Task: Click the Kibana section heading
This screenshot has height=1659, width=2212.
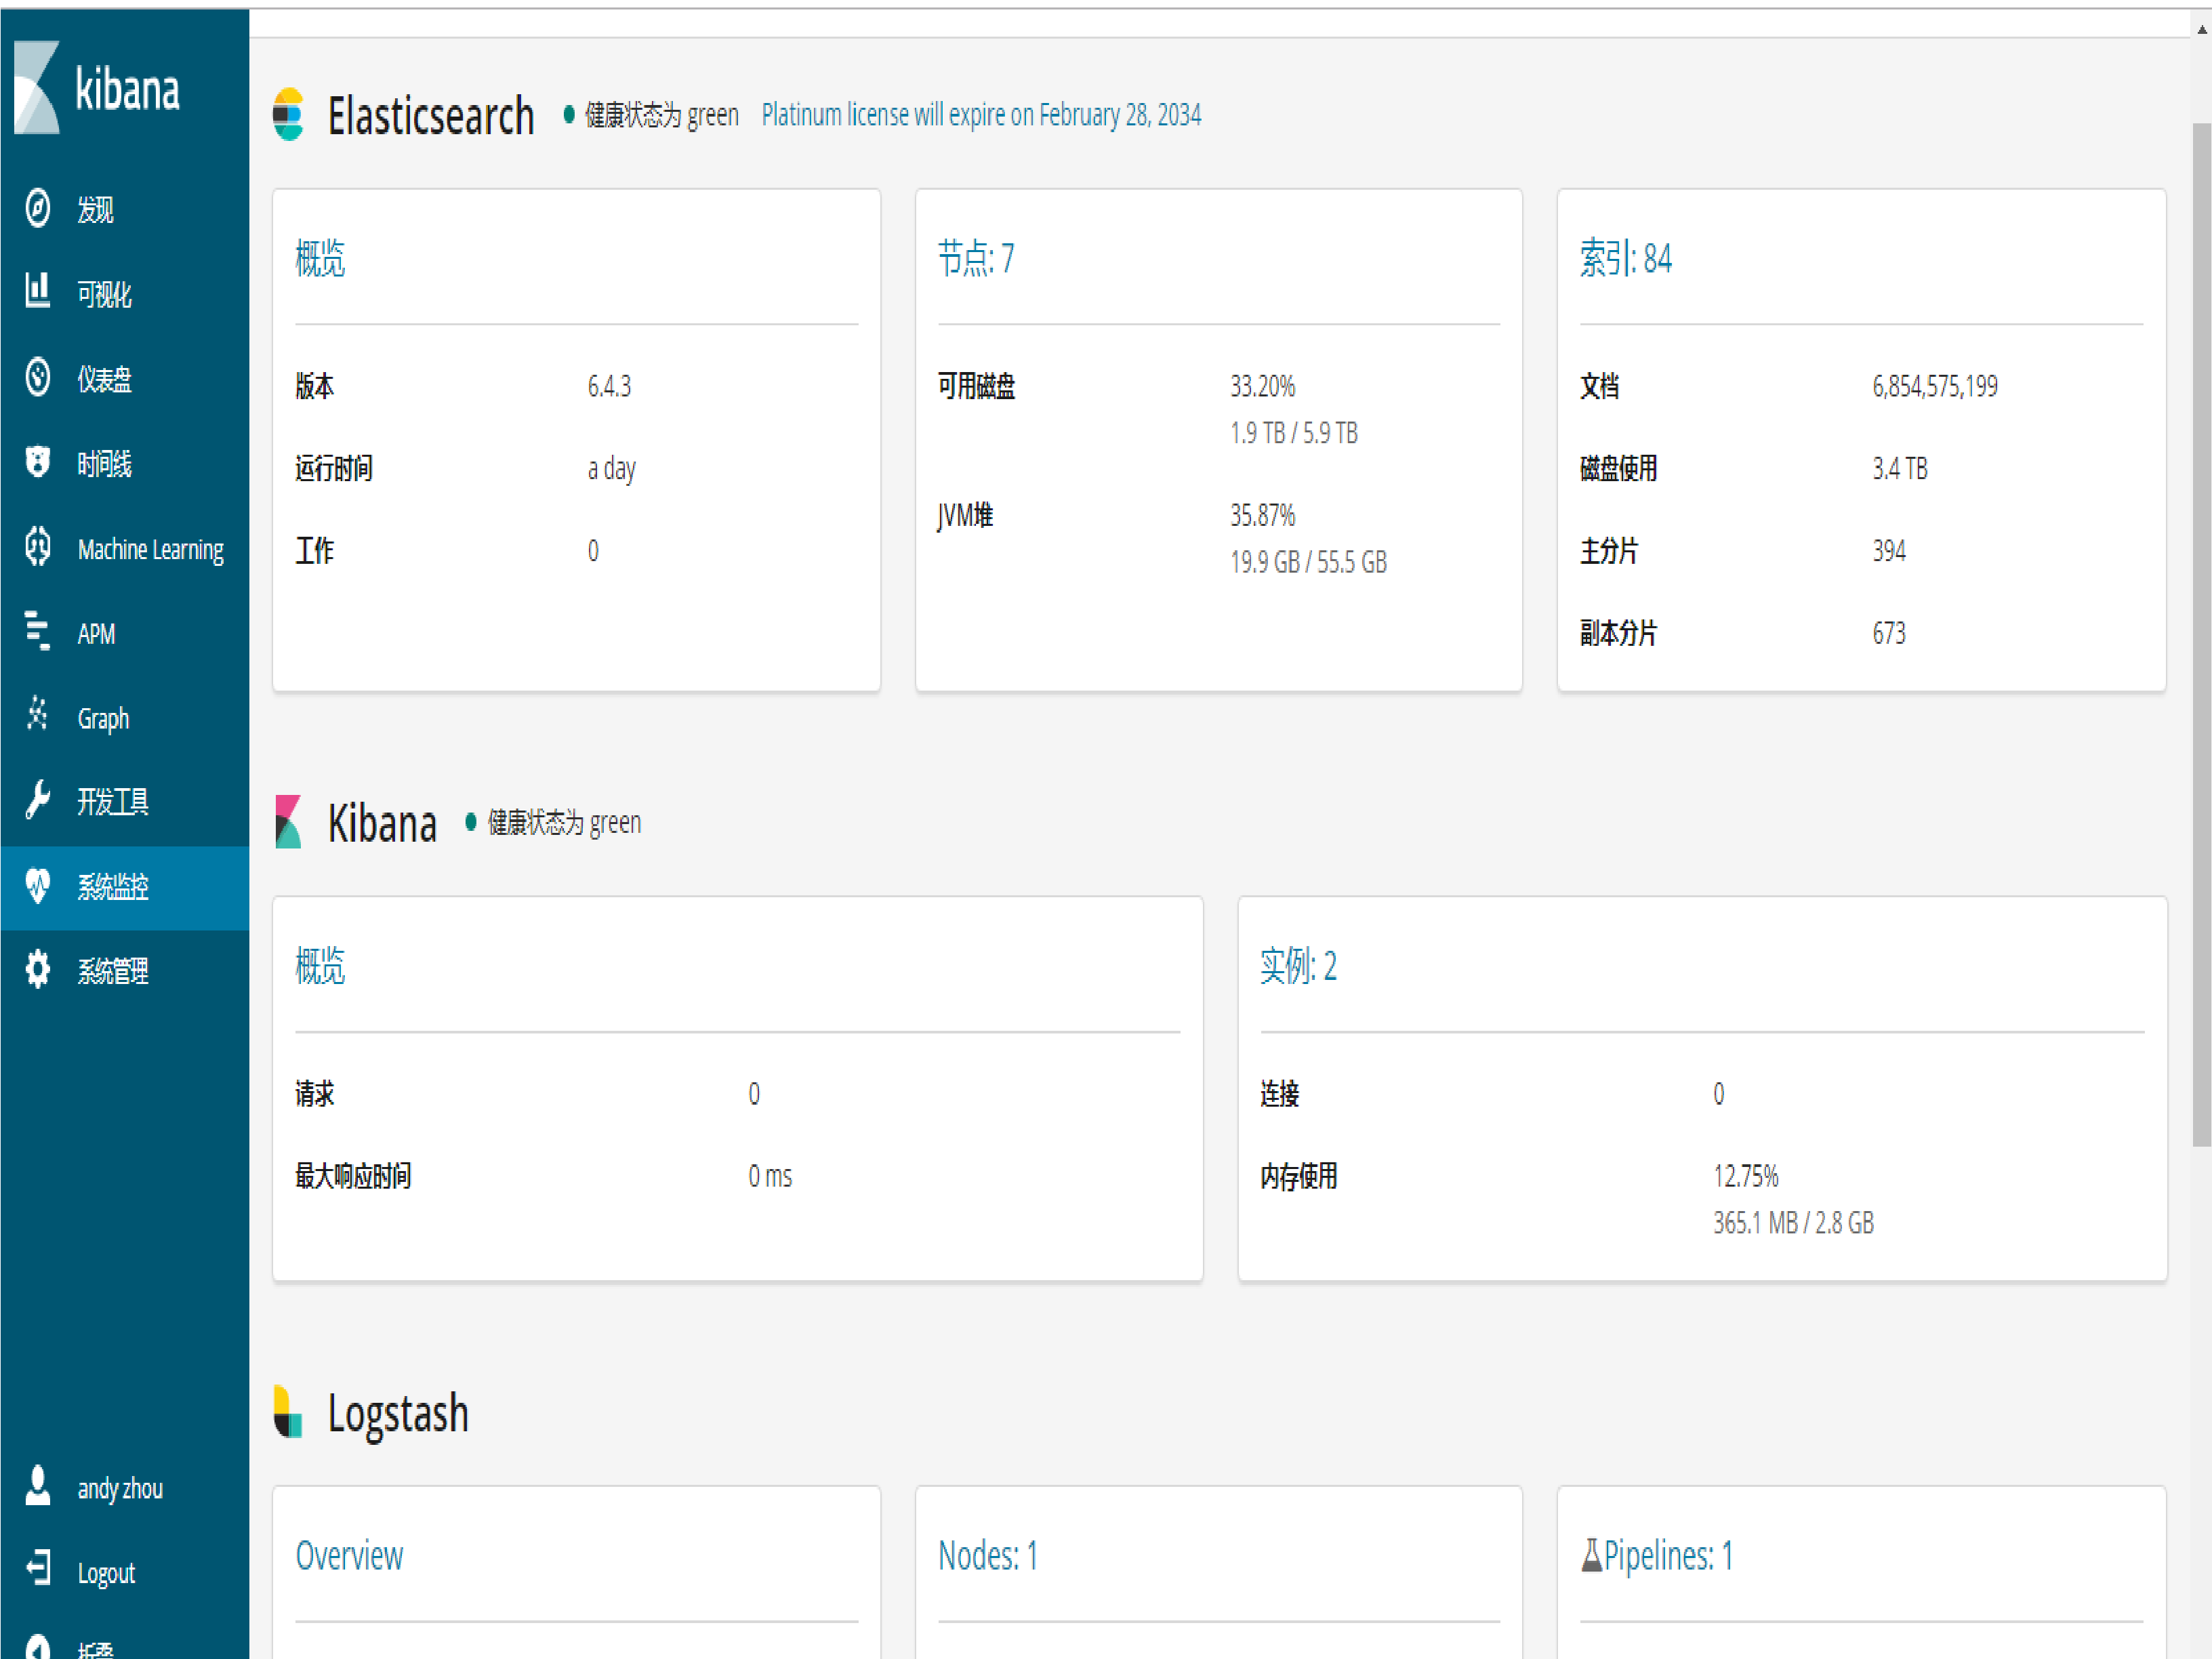Action: coord(382,823)
